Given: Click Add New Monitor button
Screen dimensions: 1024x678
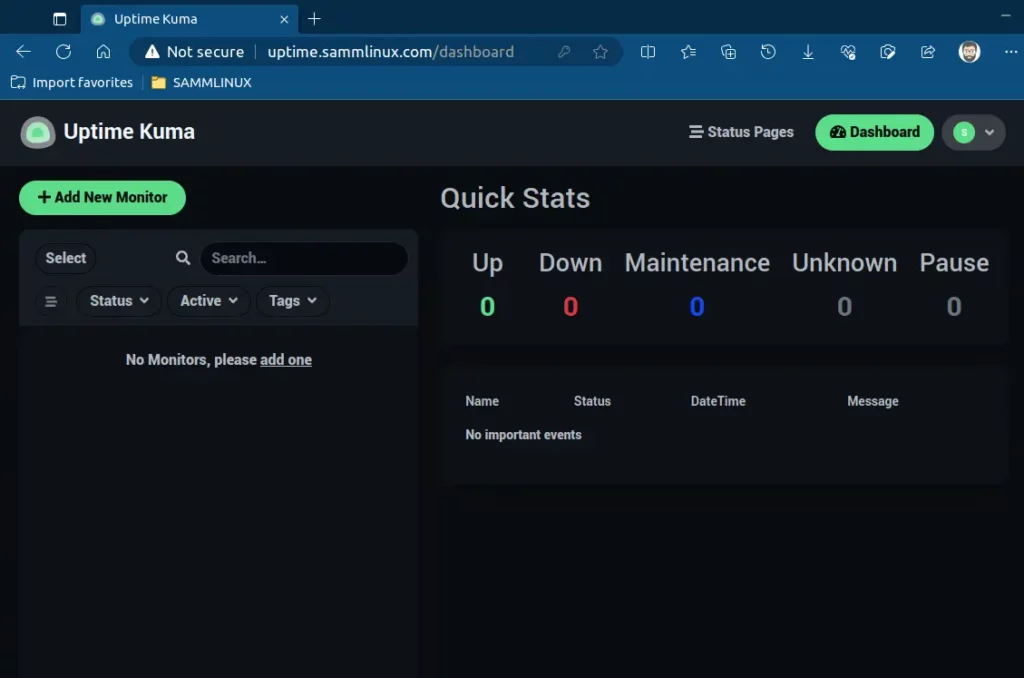Looking at the screenshot, I should 103,197.
